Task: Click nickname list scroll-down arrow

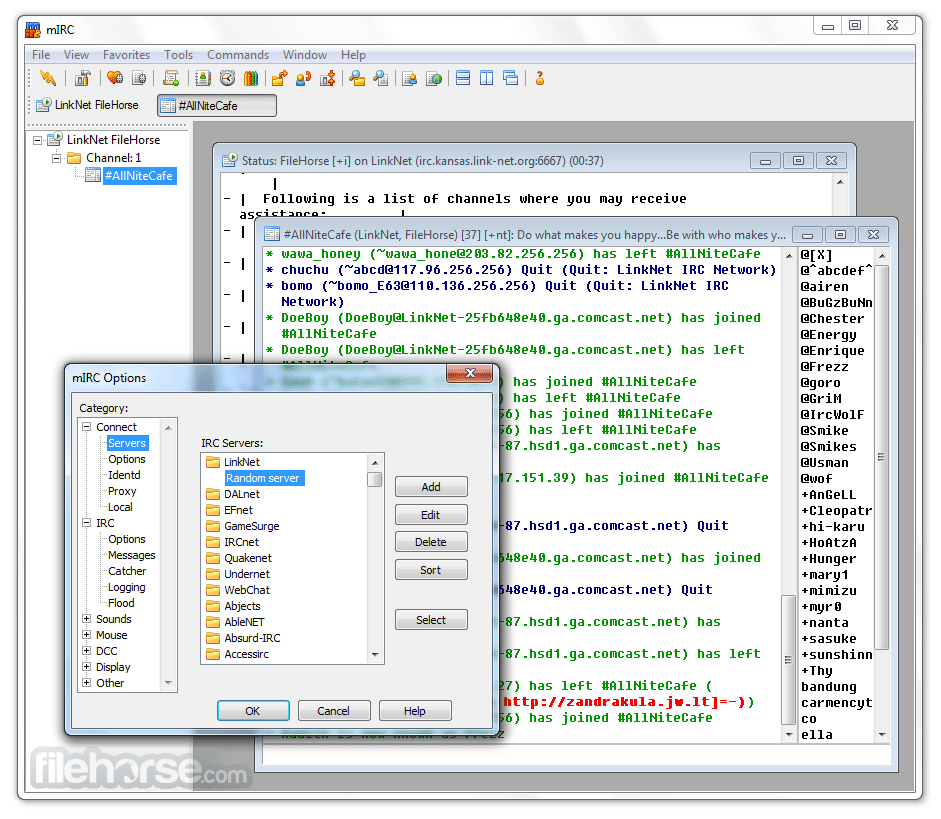Action: 882,734
